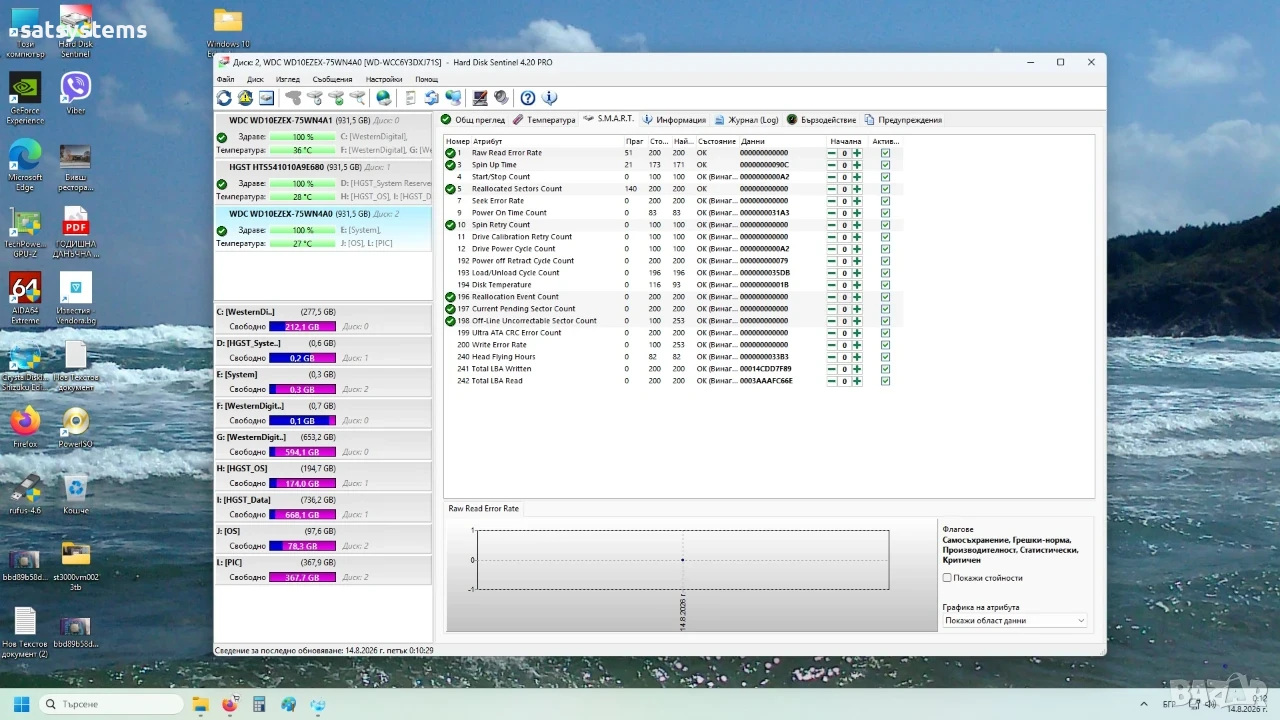Select Firefox desktop shortcut icon

pos(25,428)
